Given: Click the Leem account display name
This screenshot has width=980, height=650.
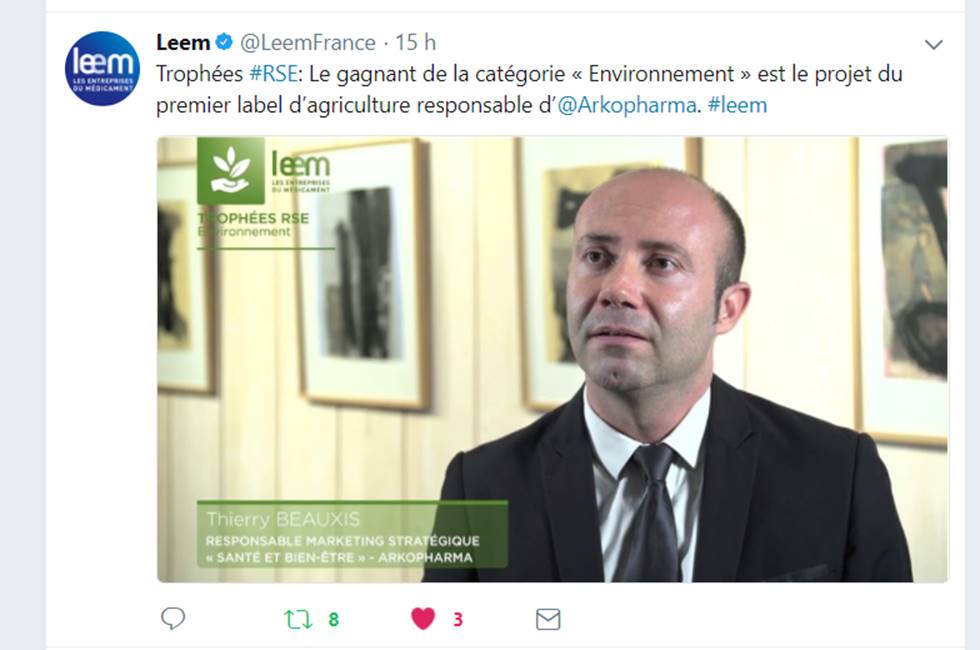Looking at the screenshot, I should [x=183, y=42].
